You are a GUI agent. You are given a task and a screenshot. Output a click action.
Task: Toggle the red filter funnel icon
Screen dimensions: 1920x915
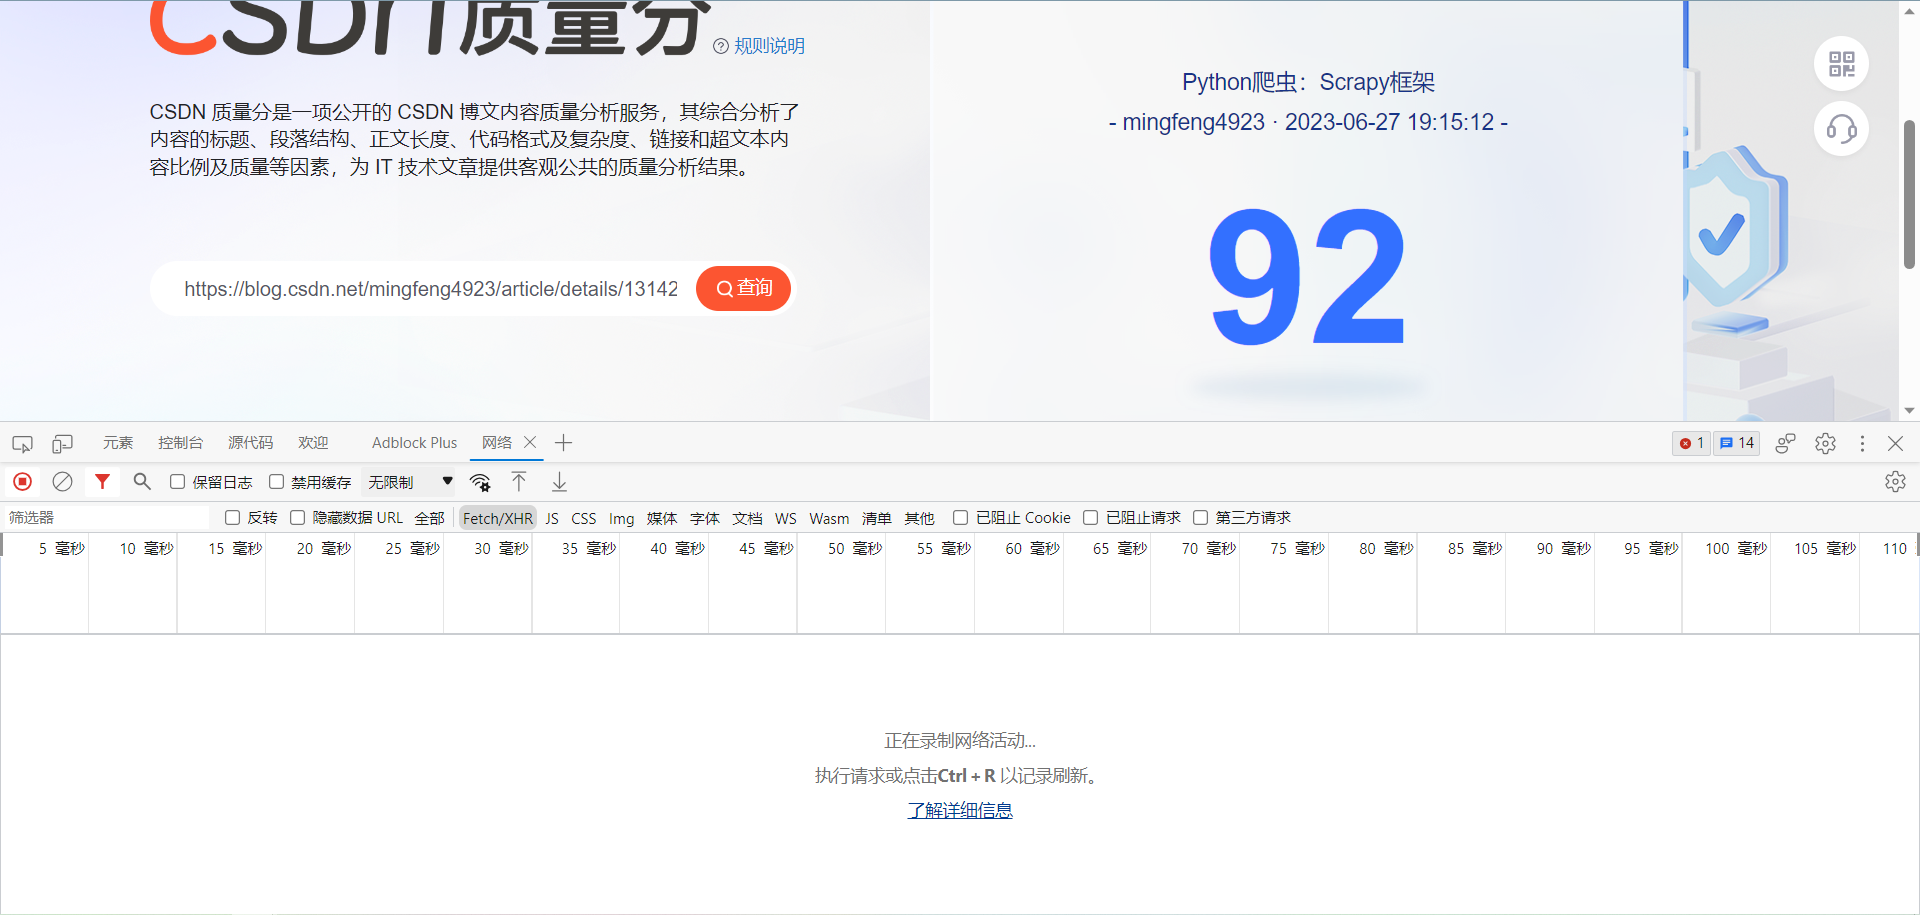[x=102, y=482]
